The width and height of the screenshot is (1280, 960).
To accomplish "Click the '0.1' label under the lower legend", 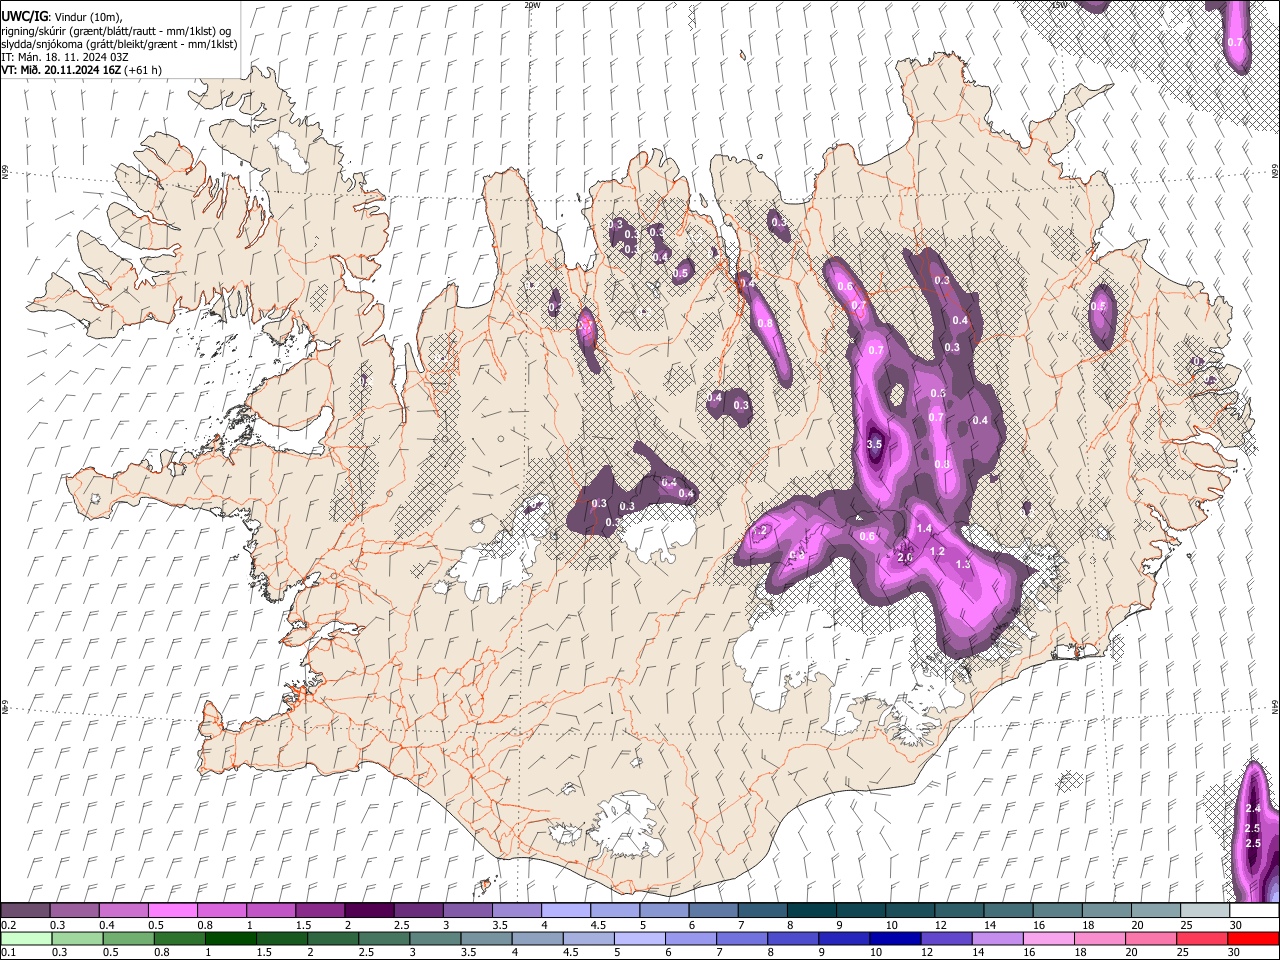I will tap(8, 953).
